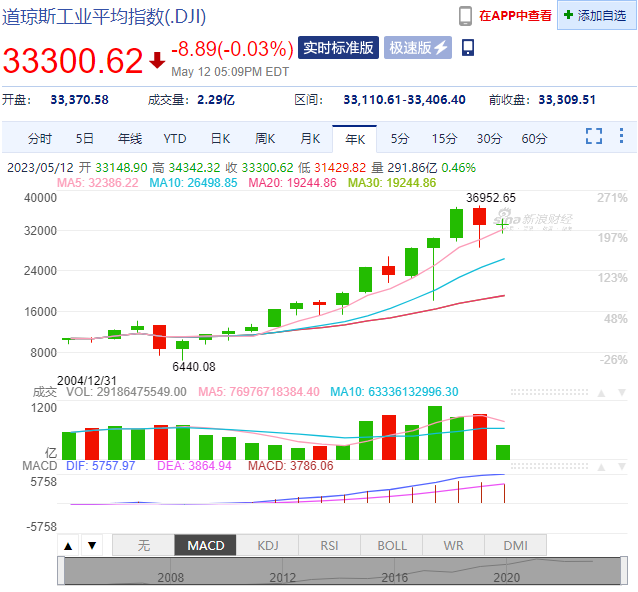Viewport: 638px width, 592px height.
Task: Switch to 实时标准版 mode
Action: (339, 47)
